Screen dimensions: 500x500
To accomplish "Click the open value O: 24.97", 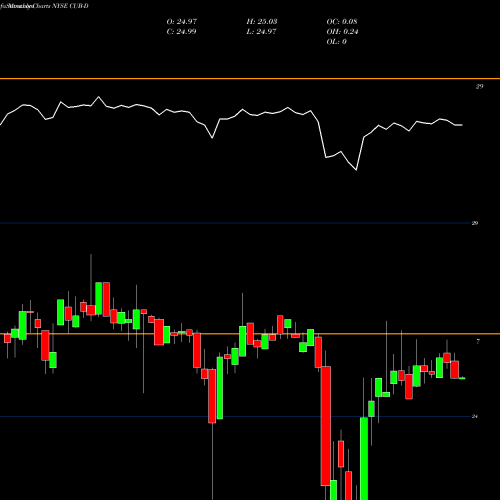I will [x=182, y=22].
